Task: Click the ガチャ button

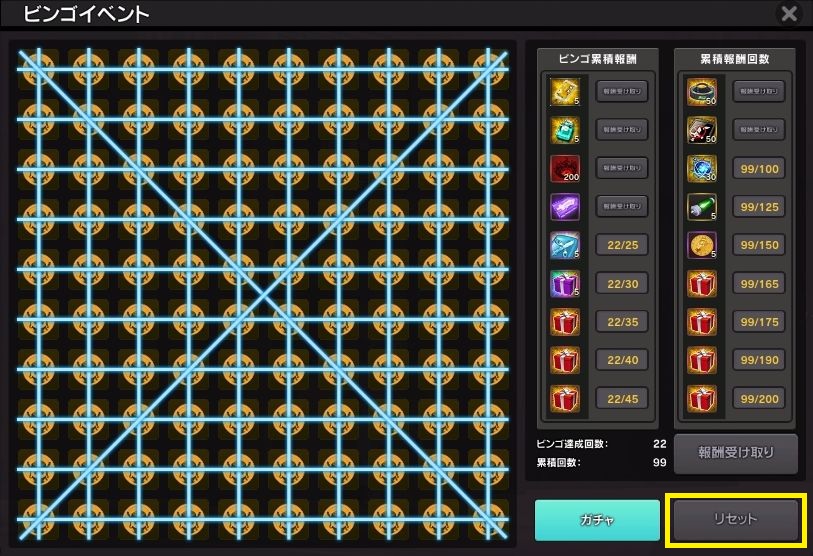Action: (597, 520)
